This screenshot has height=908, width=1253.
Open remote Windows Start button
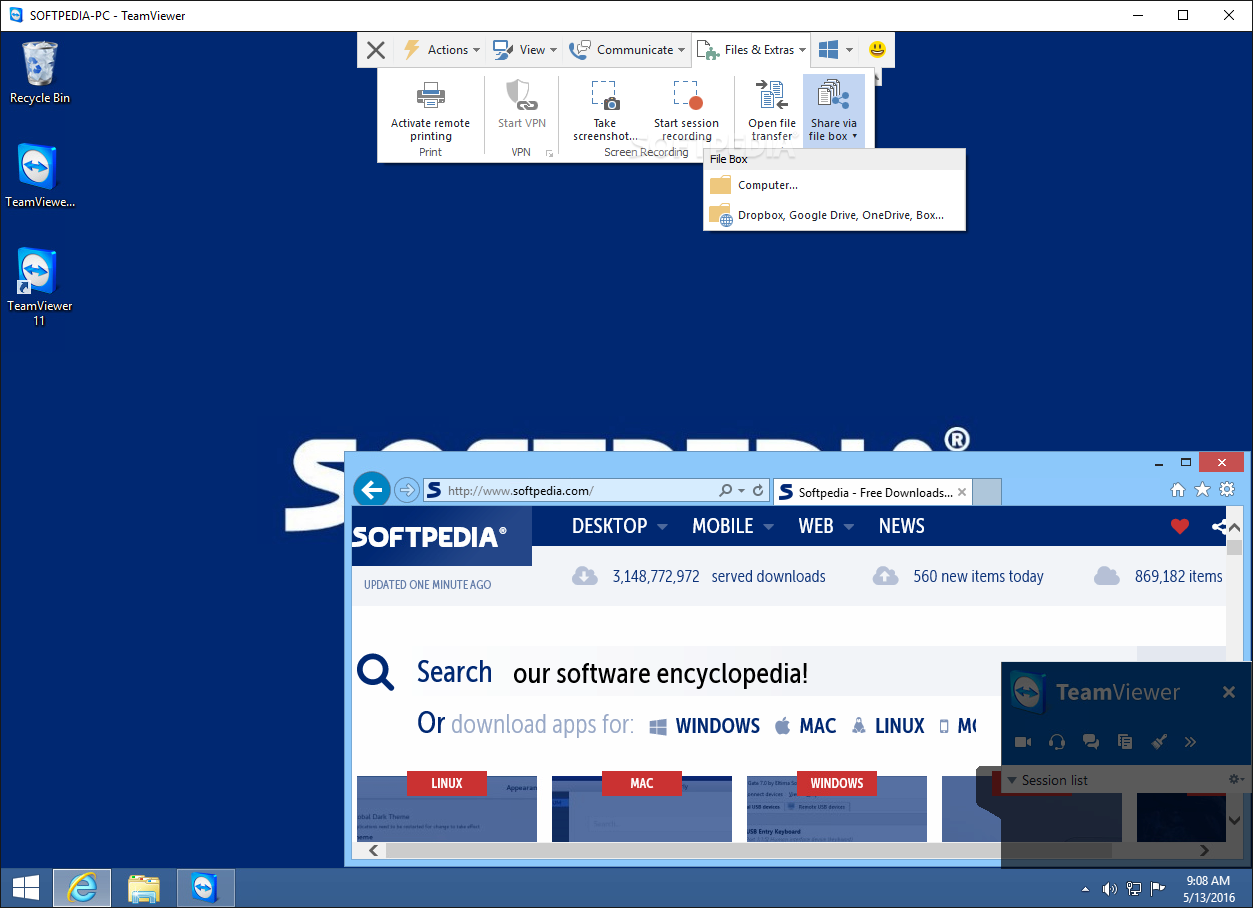click(x=26, y=888)
